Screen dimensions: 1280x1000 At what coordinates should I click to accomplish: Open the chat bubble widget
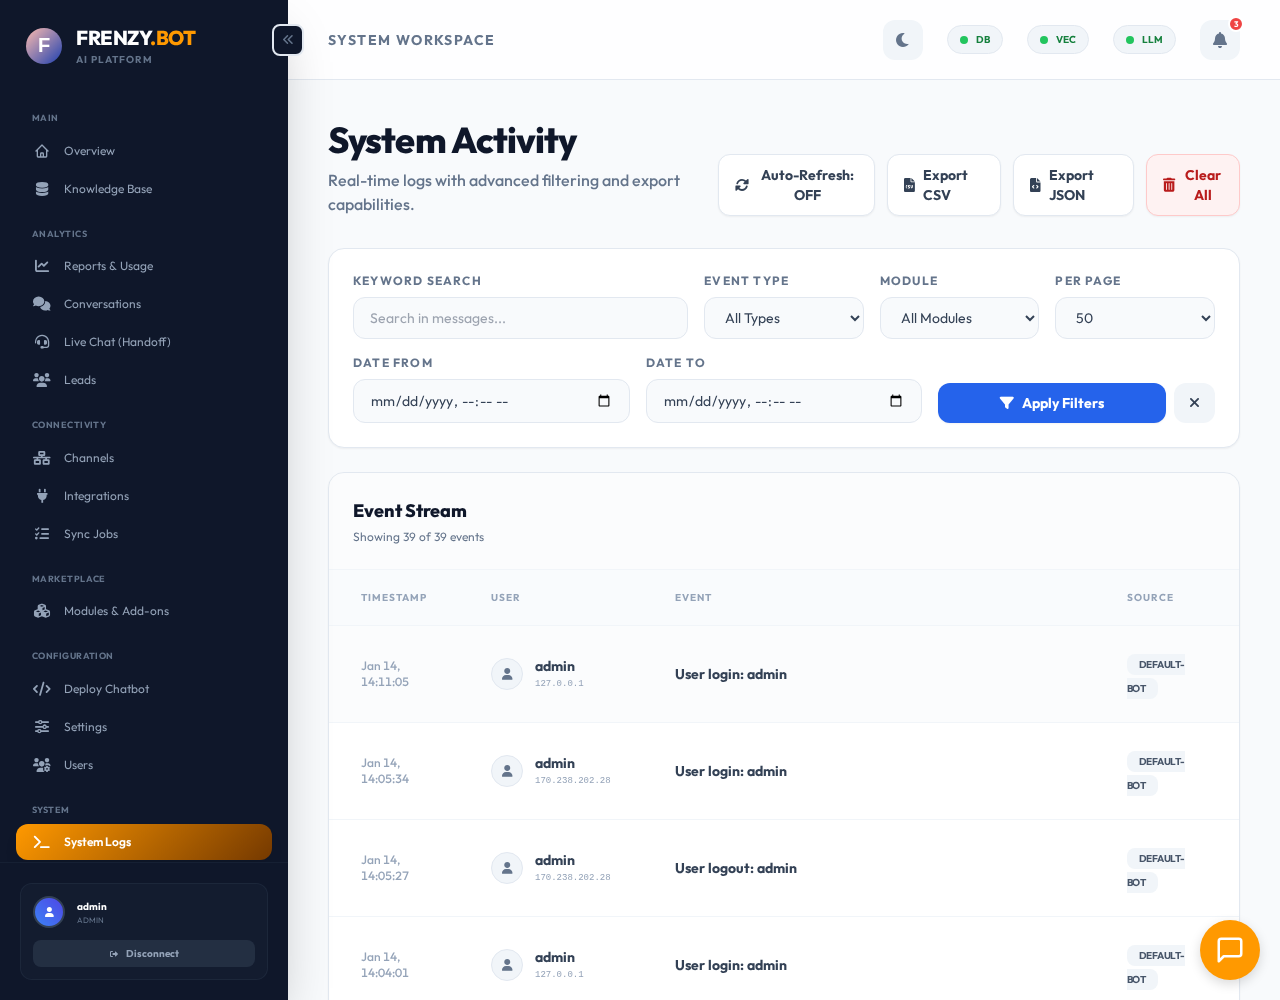[1230, 950]
